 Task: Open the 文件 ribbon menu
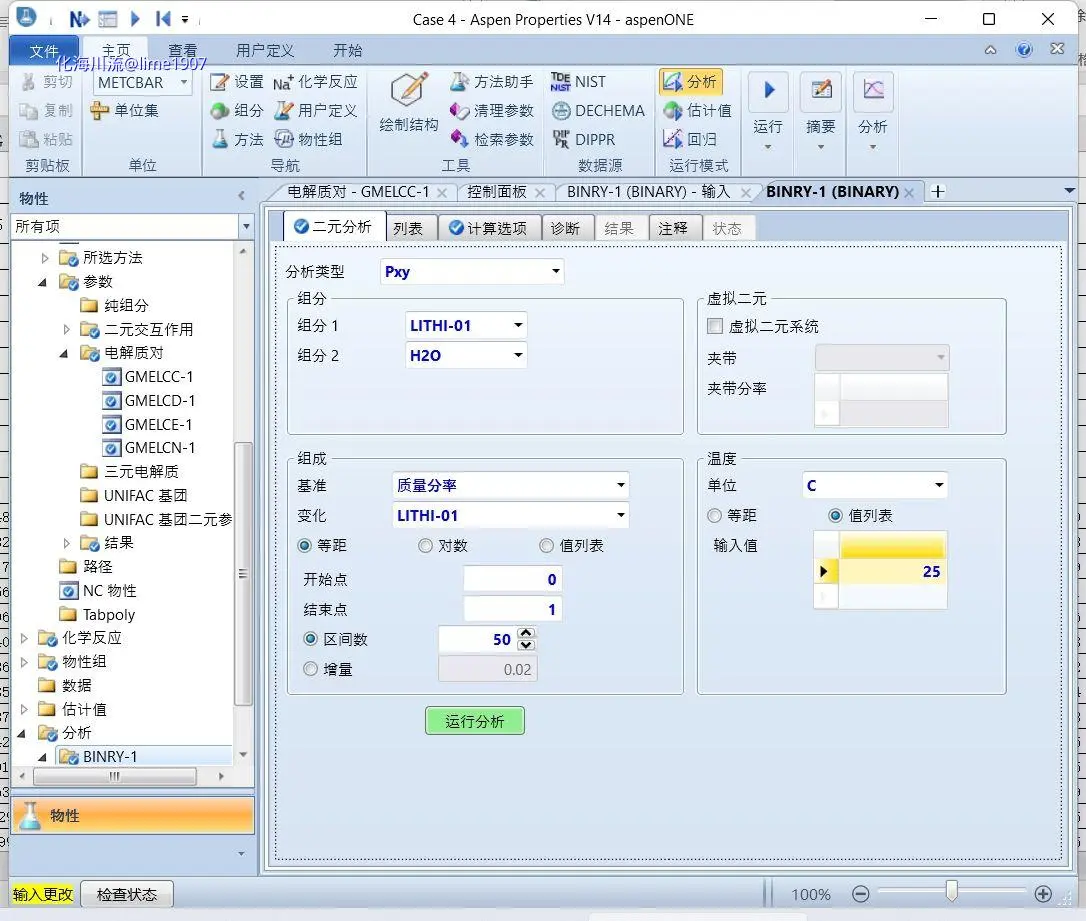[44, 51]
